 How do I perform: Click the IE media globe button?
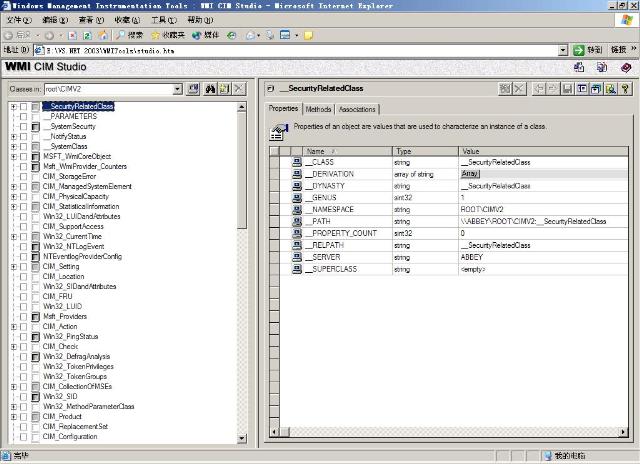pos(206,36)
